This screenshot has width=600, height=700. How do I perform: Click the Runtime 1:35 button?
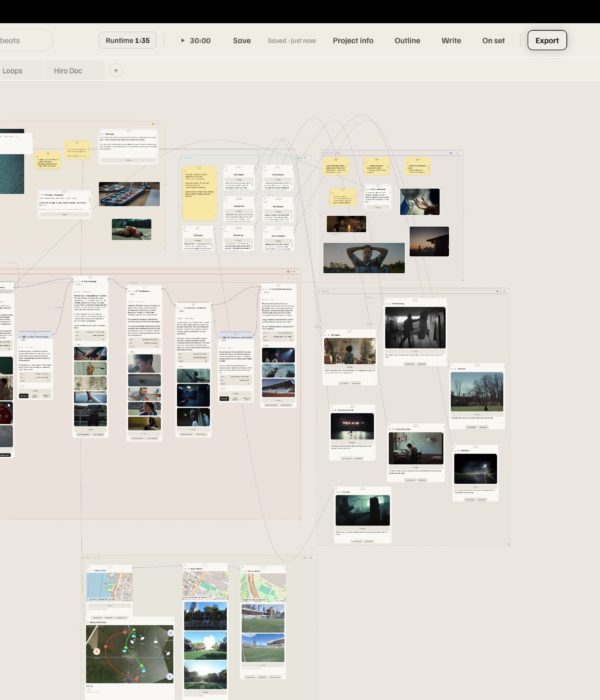(127, 41)
